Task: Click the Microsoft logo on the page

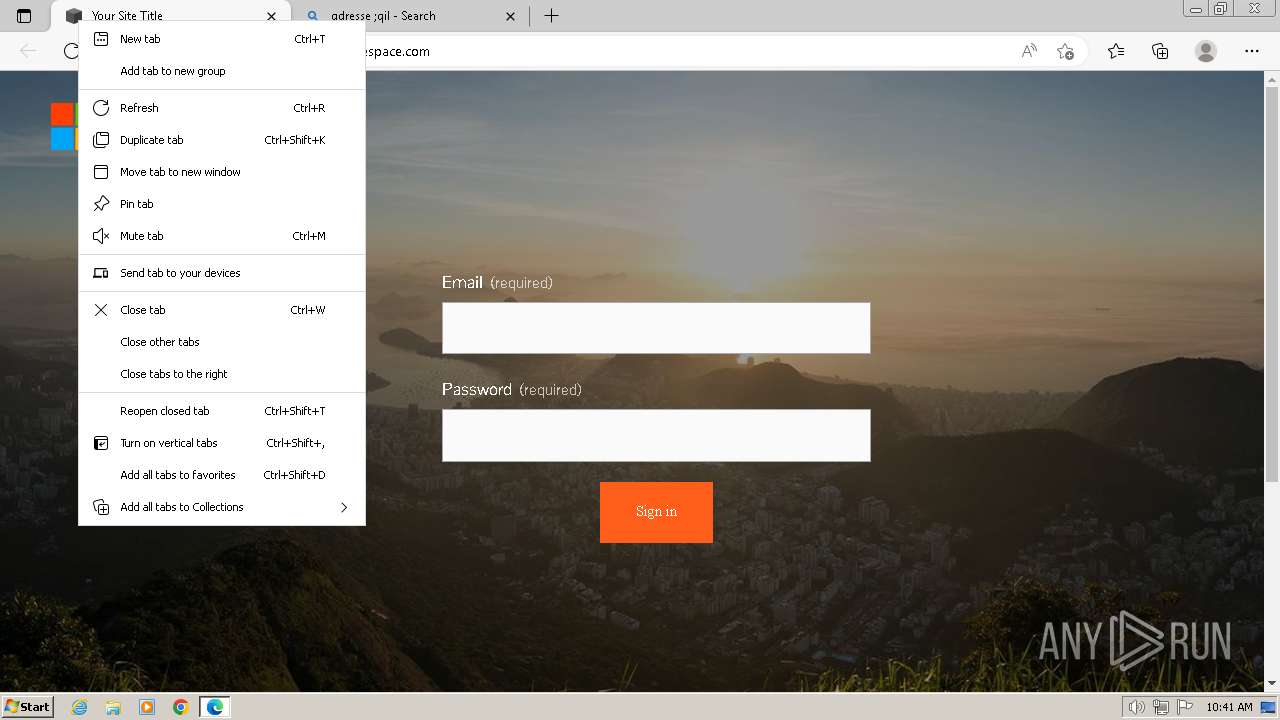Action: click(64, 126)
